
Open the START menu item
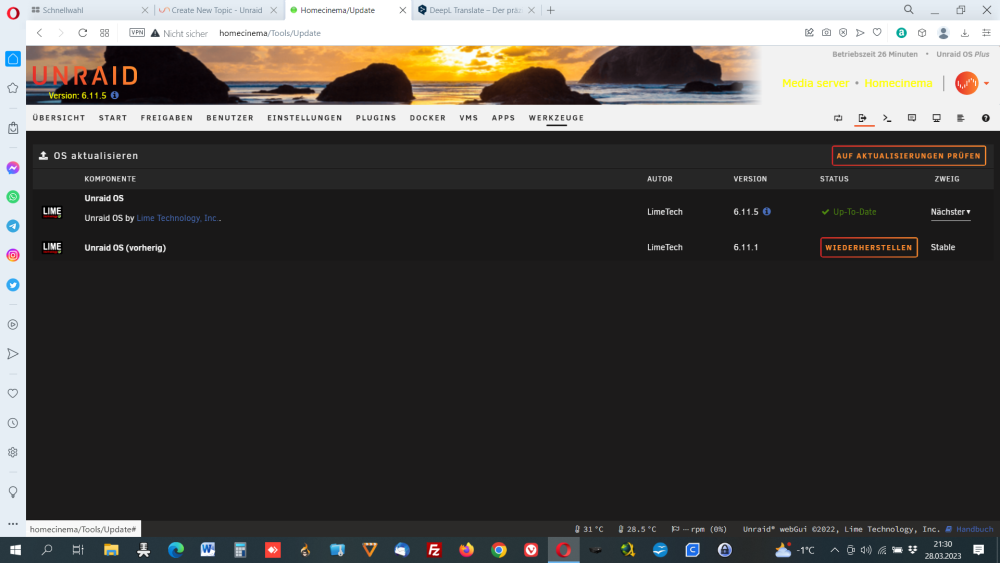pos(113,118)
